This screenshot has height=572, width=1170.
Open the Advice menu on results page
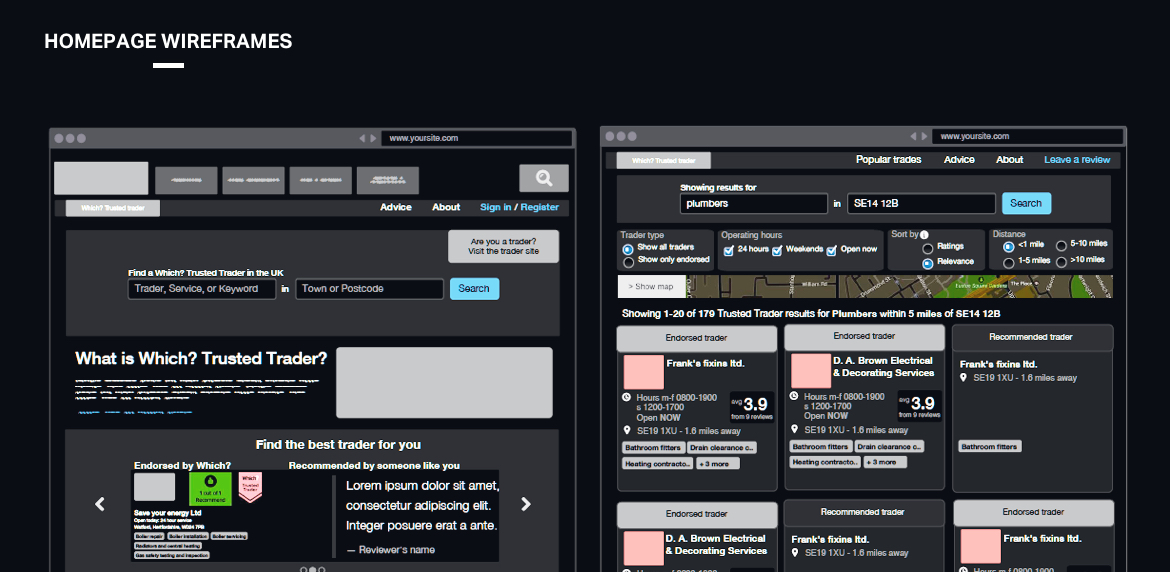959,160
